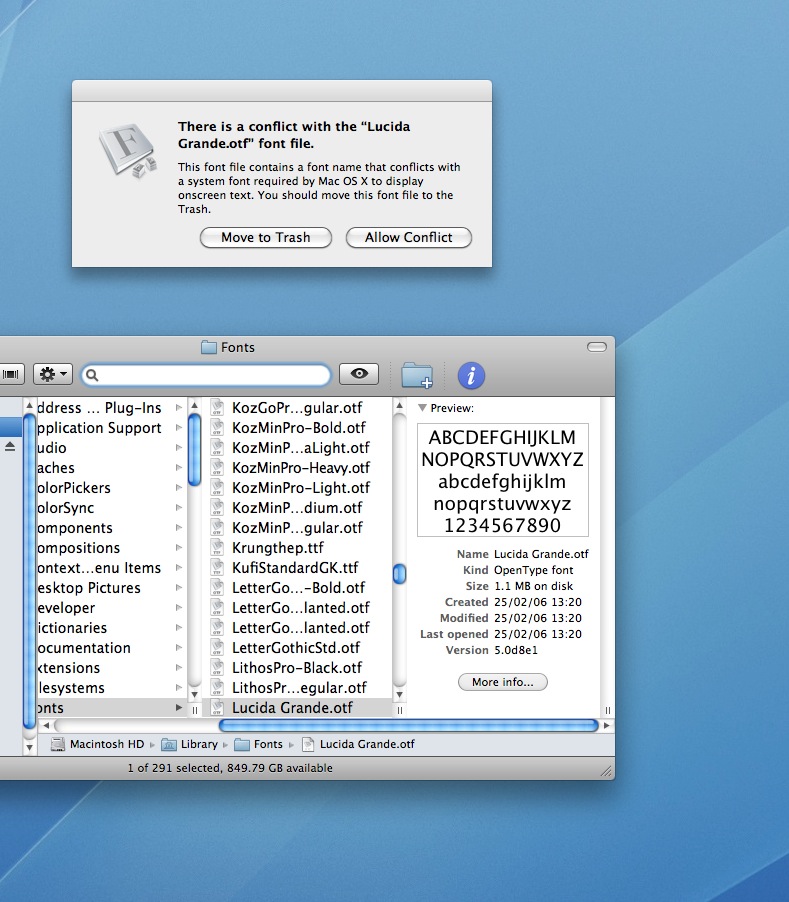The height and width of the screenshot is (902, 789).
Task: Expand arrow beside Components folder
Action: 179,528
